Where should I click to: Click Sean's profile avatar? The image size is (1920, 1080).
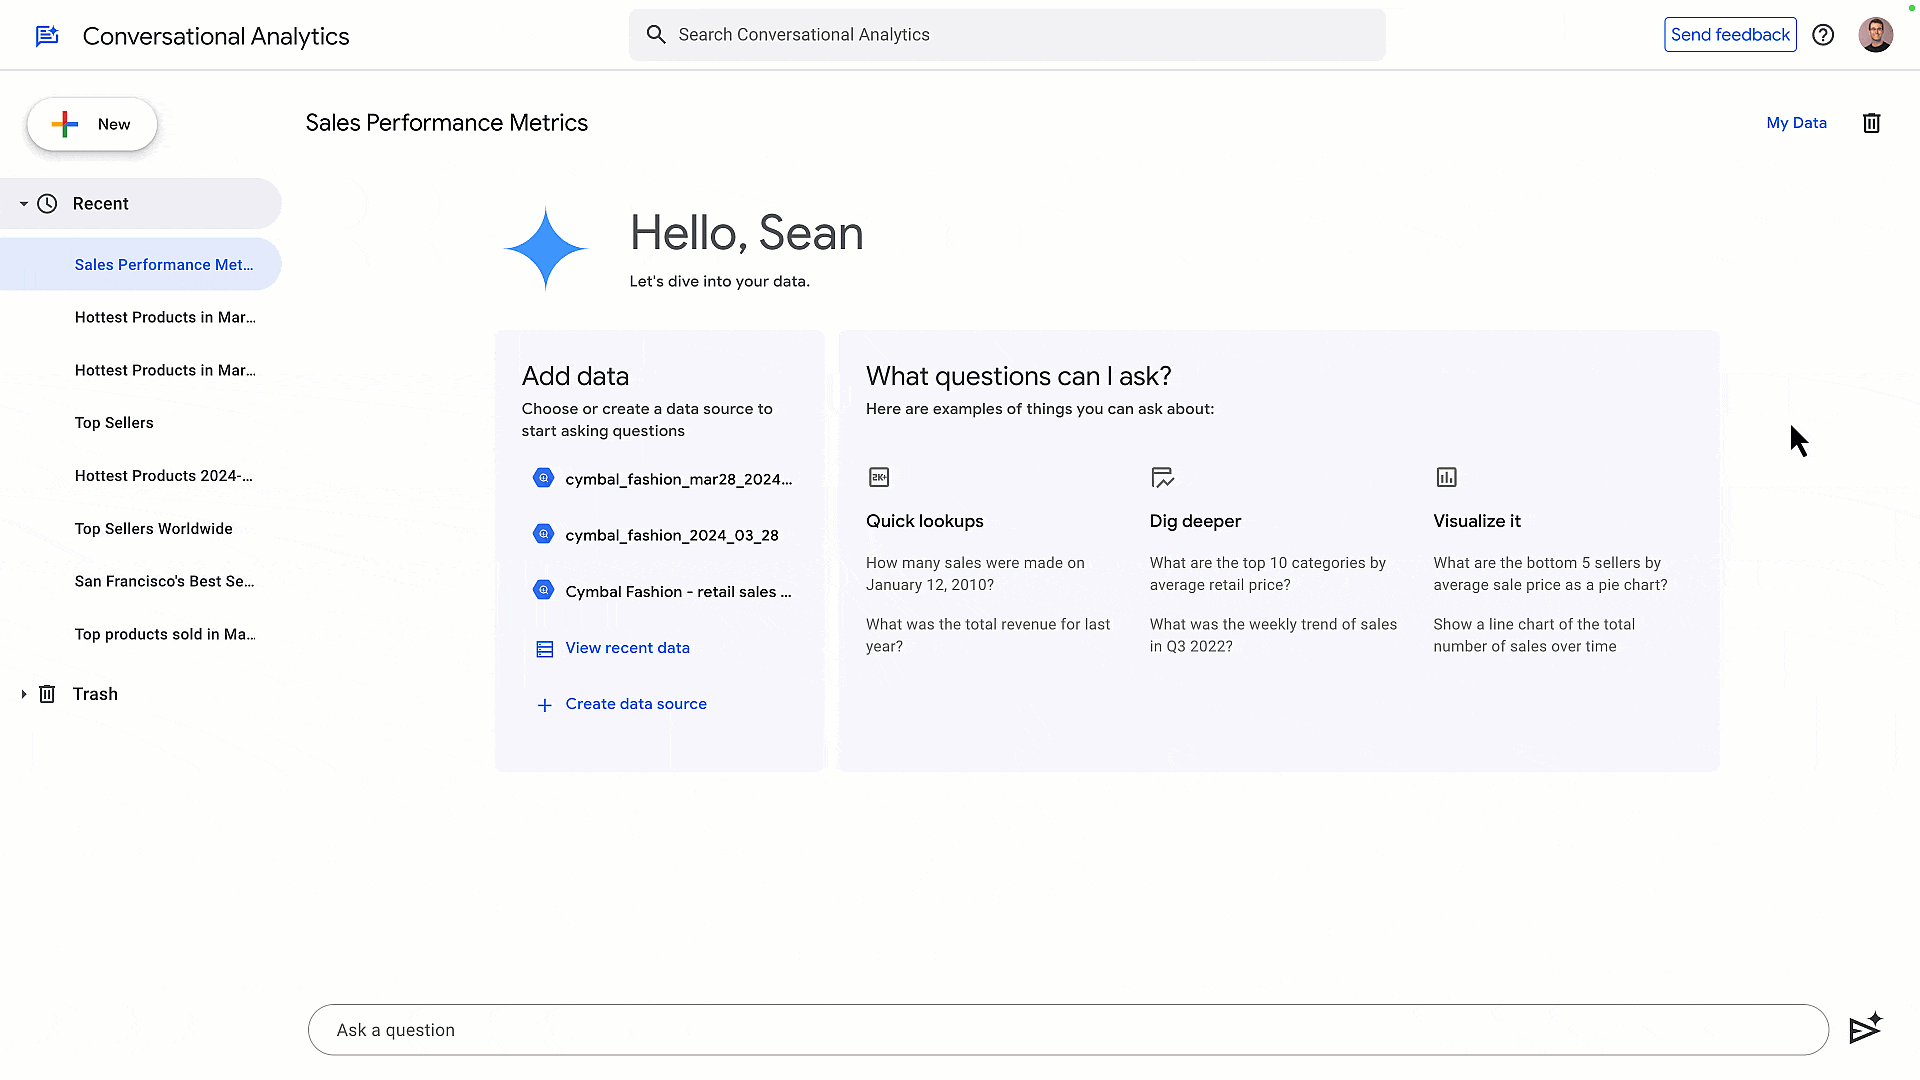[x=1876, y=34]
